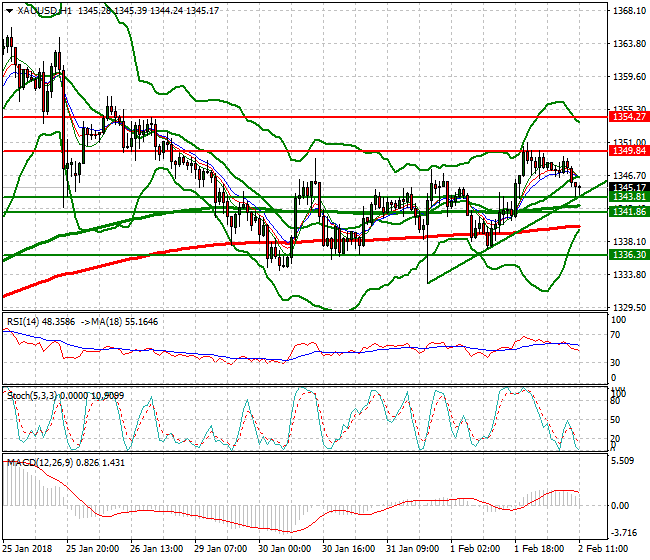Screen dimensions: 650x560
Task: Click the 1368.10 price scale value
Action: point(629,11)
